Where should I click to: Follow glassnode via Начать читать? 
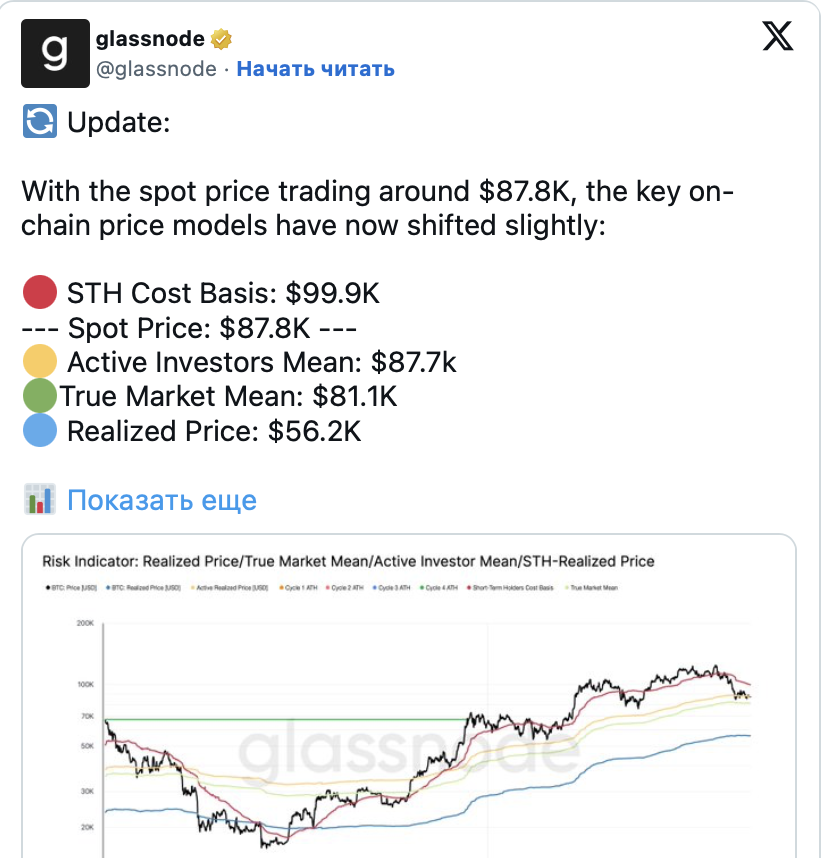(315, 69)
